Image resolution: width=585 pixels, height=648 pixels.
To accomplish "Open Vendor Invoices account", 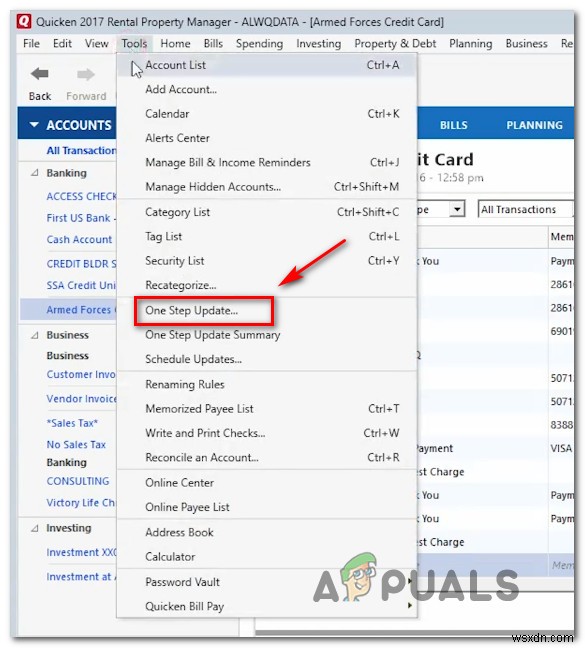I will pos(81,399).
